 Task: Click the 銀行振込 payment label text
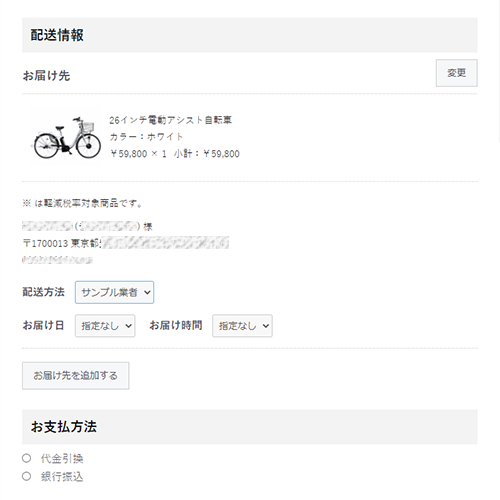(x=62, y=477)
